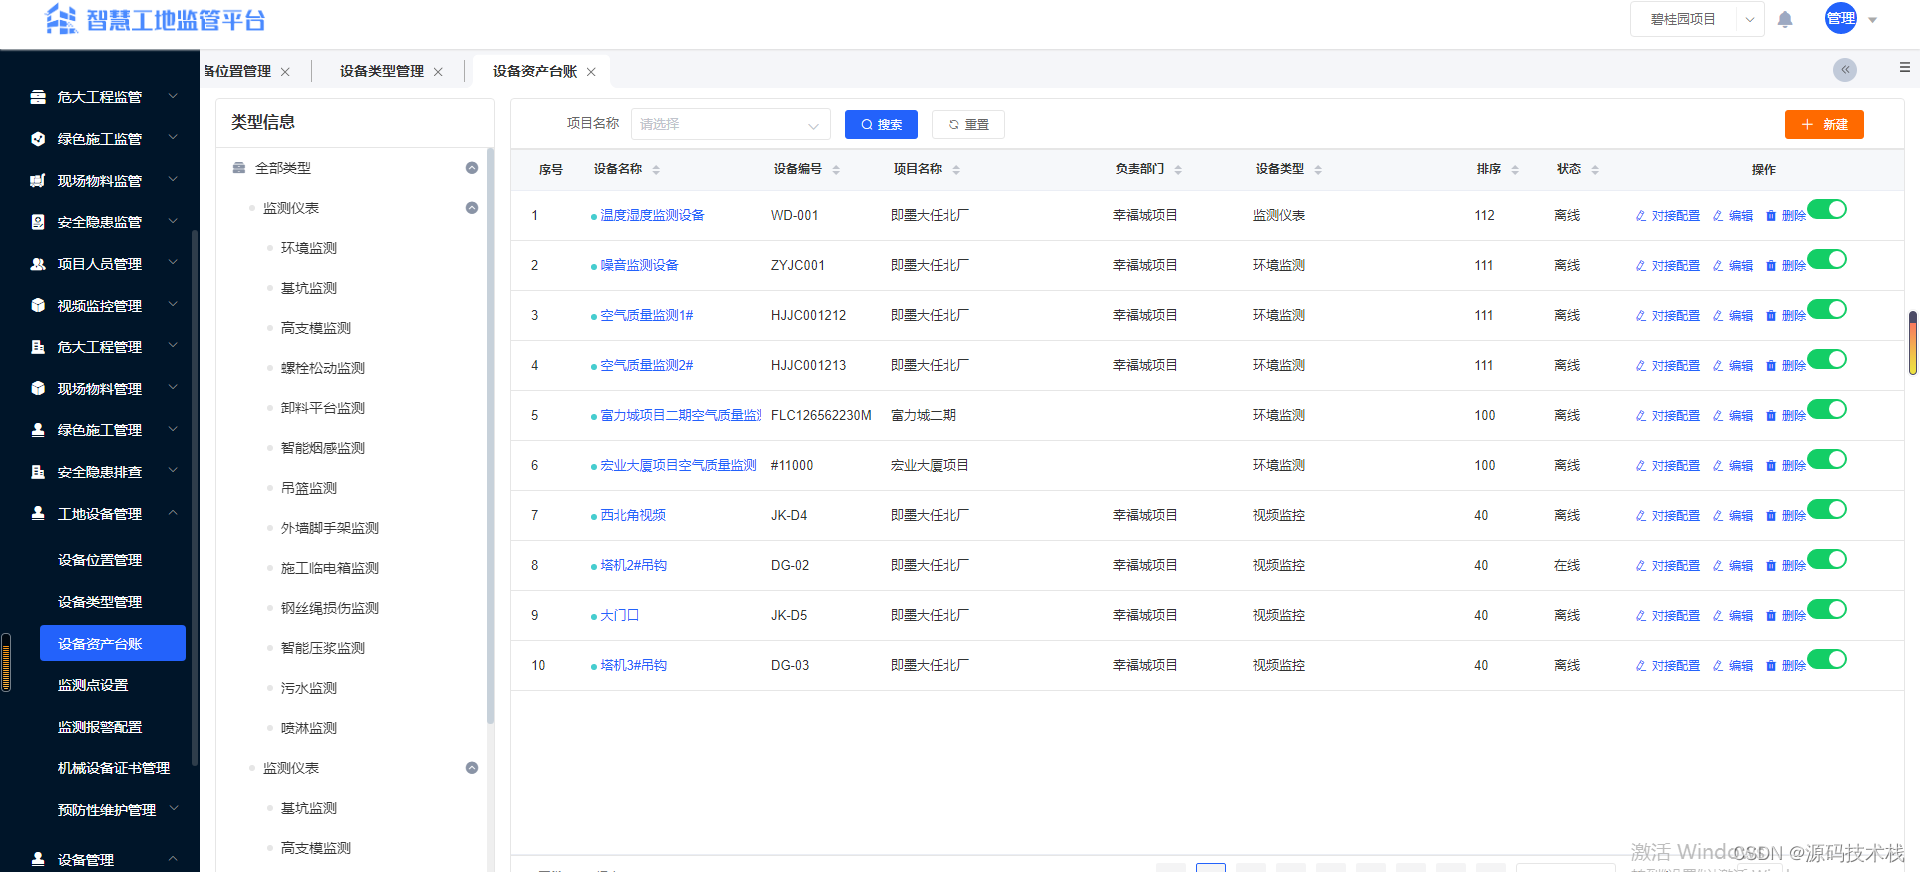The width and height of the screenshot is (1920, 872).
Task: Open user menu arrow beside 管理 avatar
Action: [x=1873, y=20]
